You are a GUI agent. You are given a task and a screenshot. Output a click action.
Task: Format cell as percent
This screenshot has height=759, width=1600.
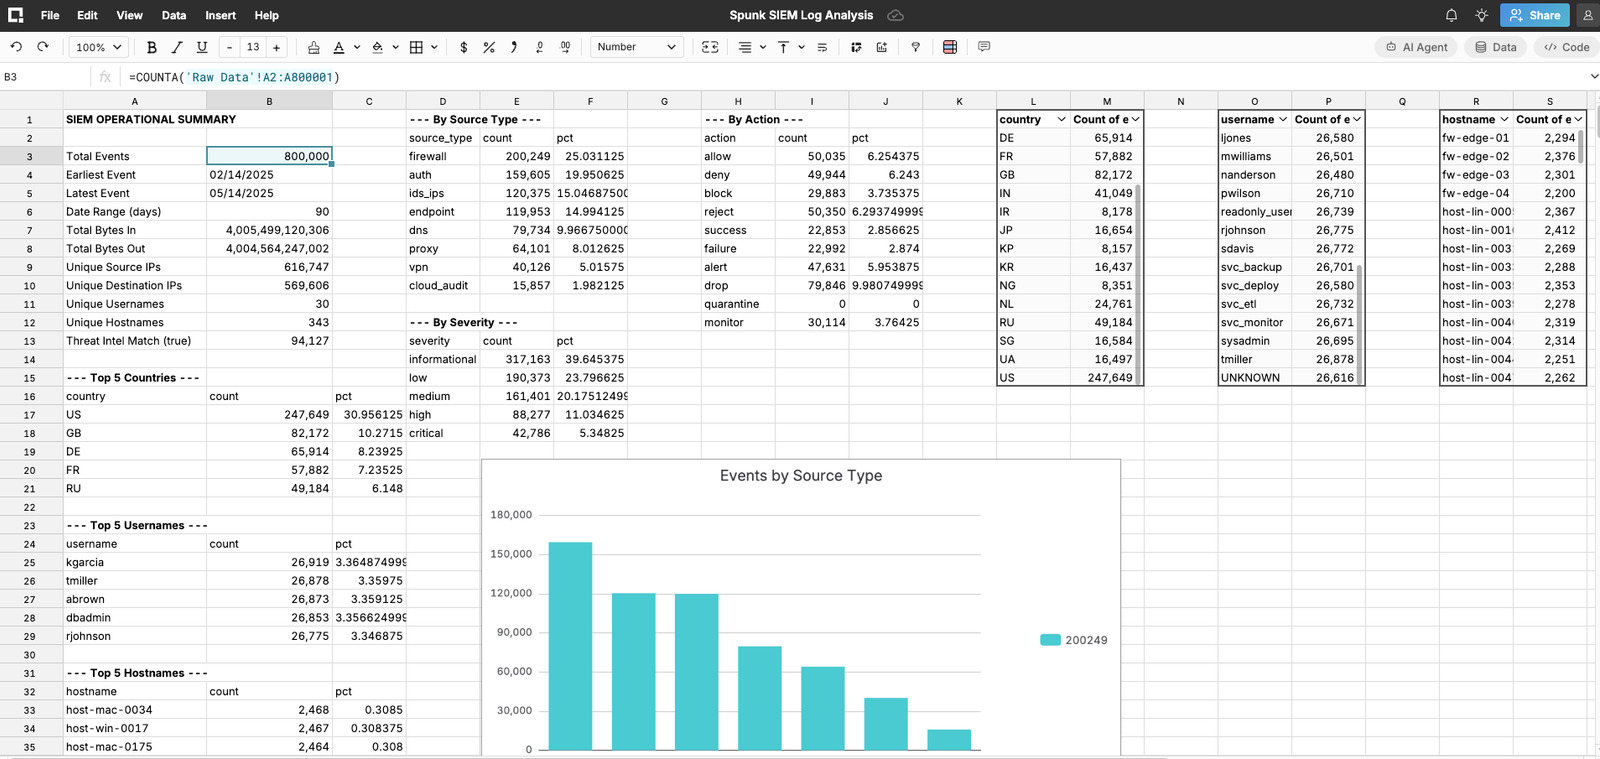pos(489,47)
